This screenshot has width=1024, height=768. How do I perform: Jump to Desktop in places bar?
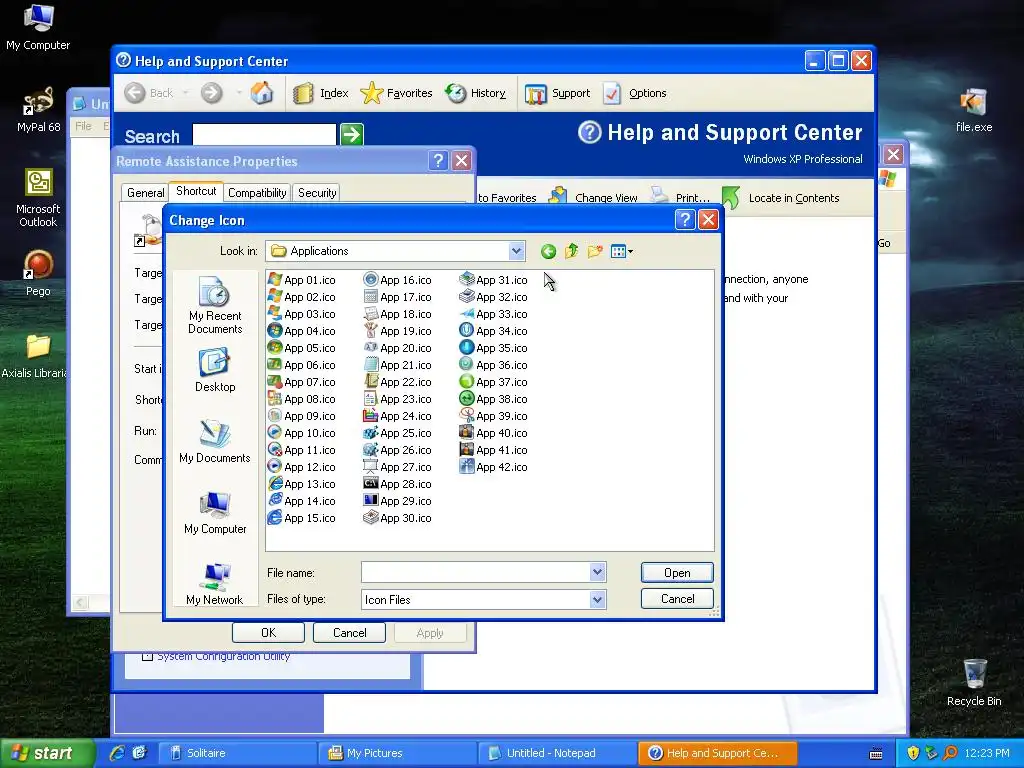pos(215,370)
